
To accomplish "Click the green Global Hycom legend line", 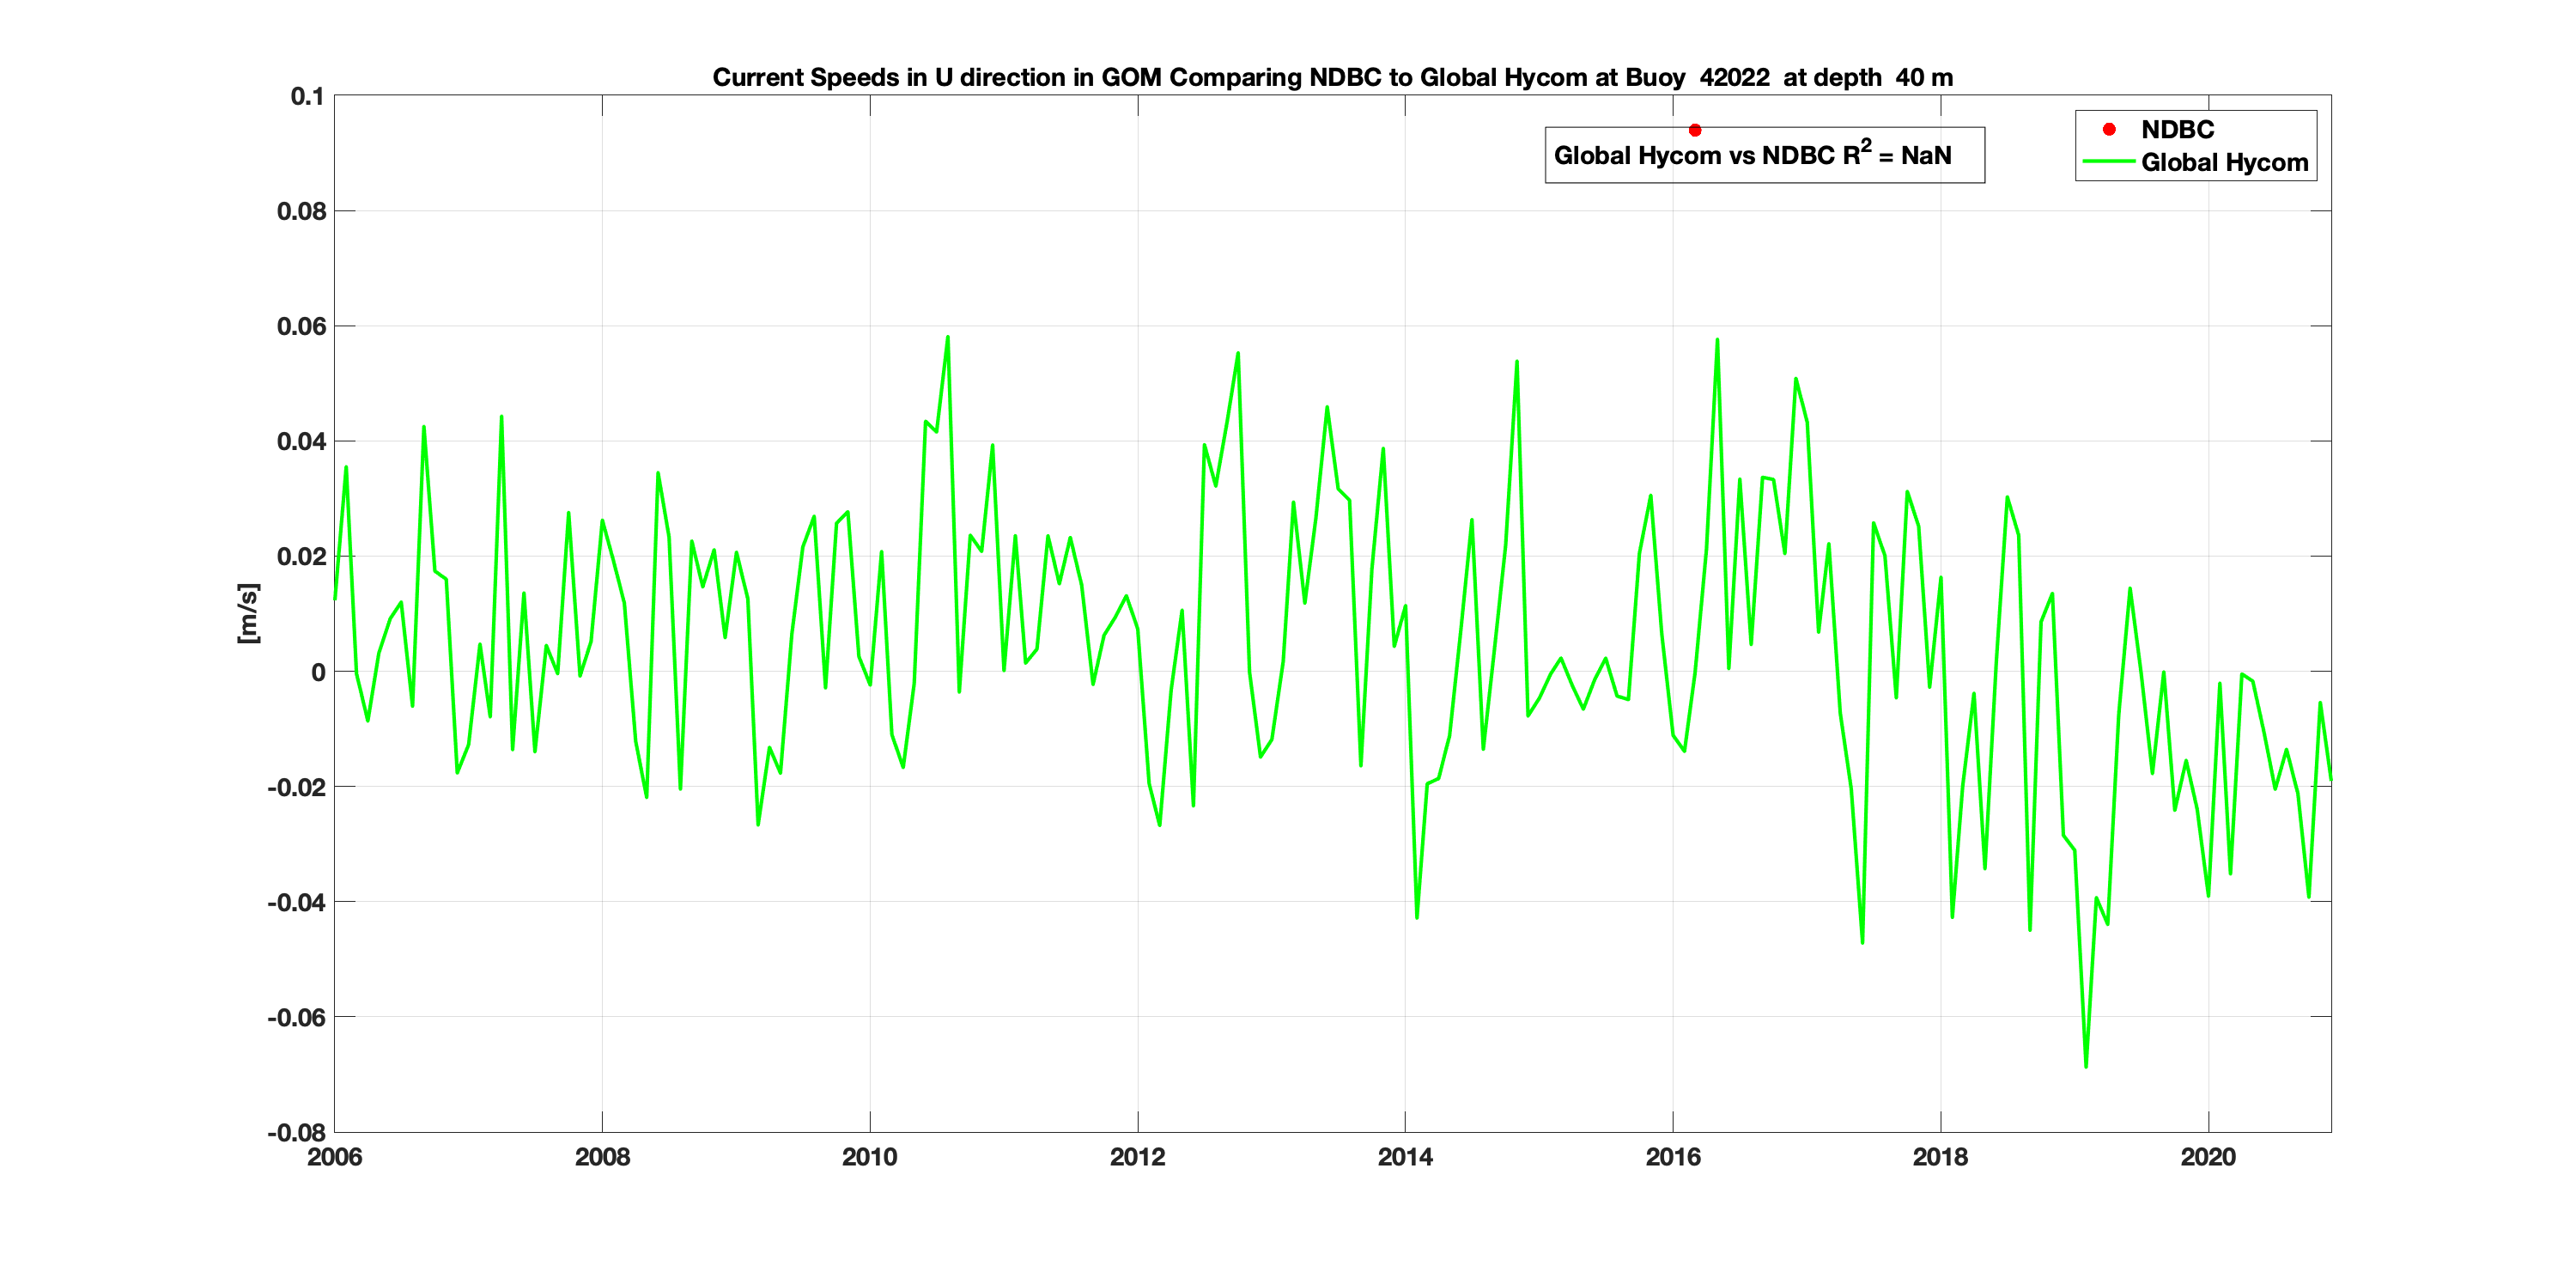I will [2108, 162].
